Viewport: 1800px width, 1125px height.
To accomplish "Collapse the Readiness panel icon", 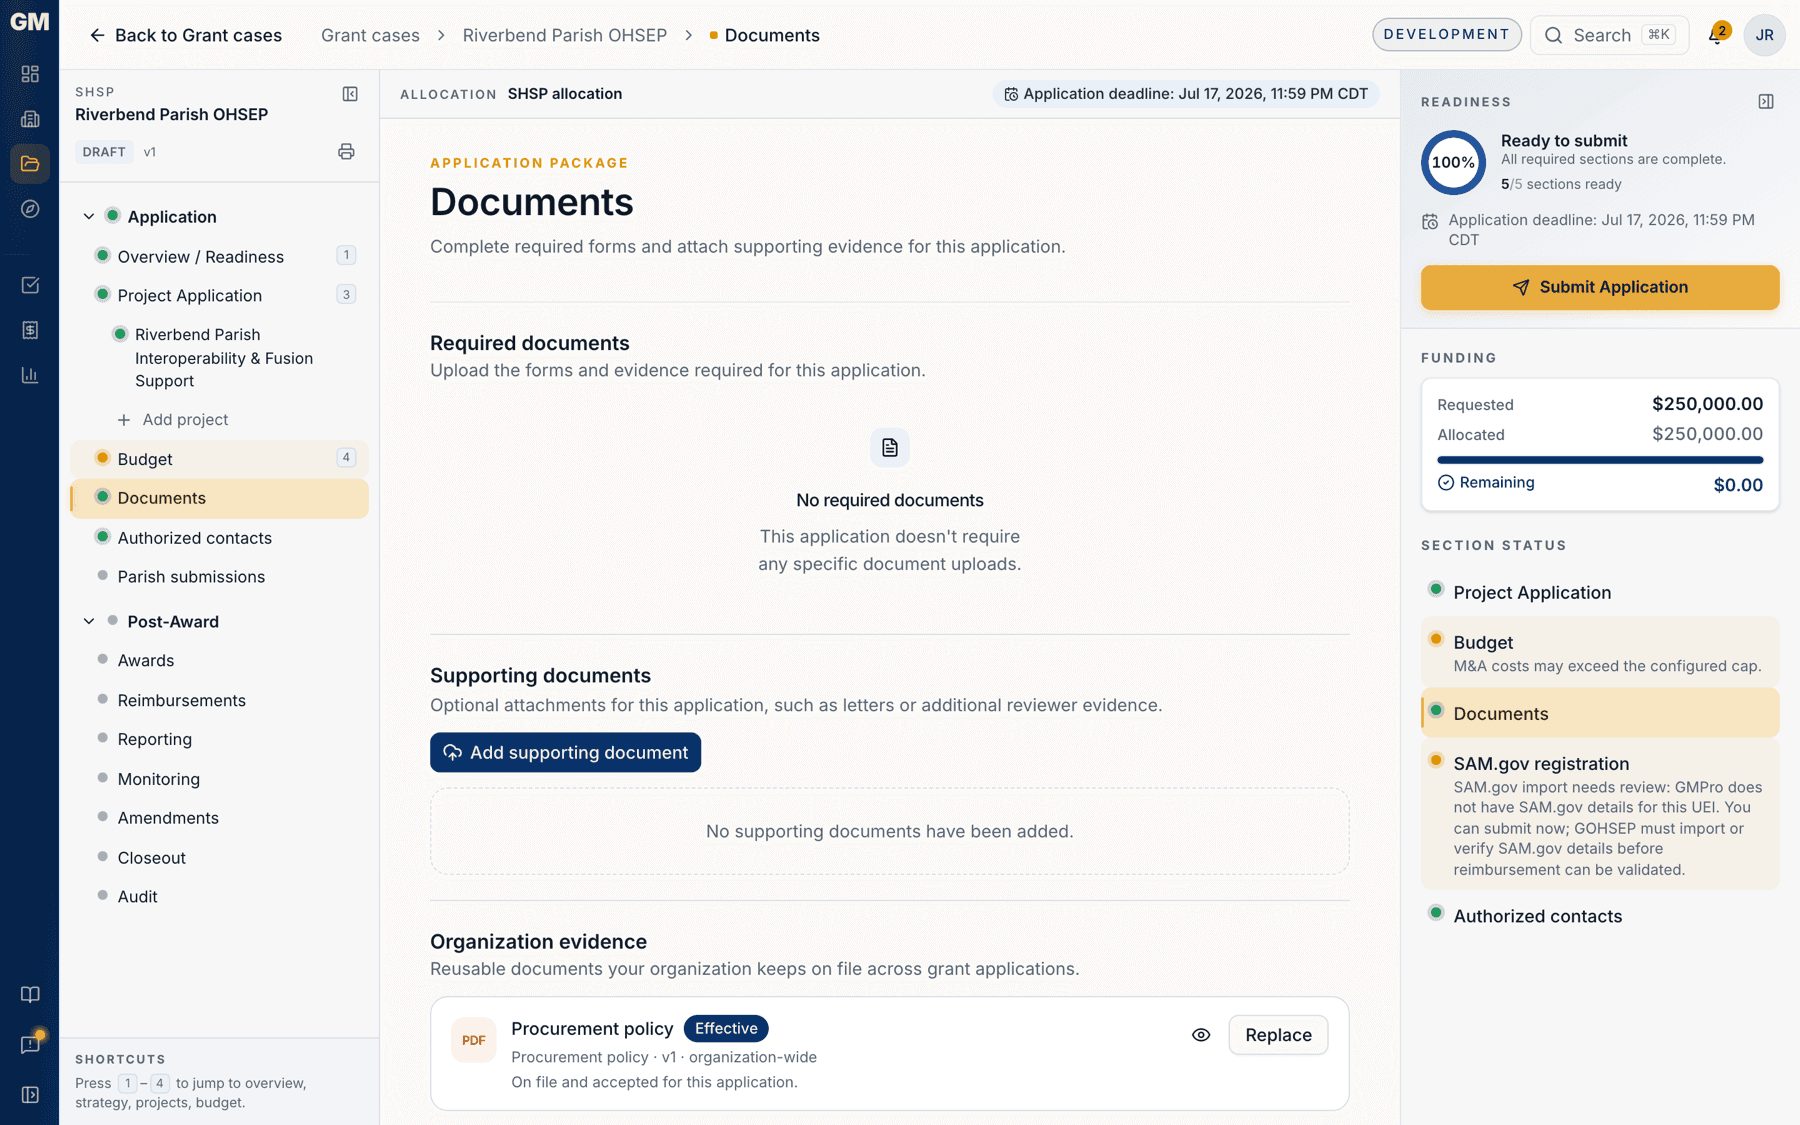I will [x=1766, y=102].
